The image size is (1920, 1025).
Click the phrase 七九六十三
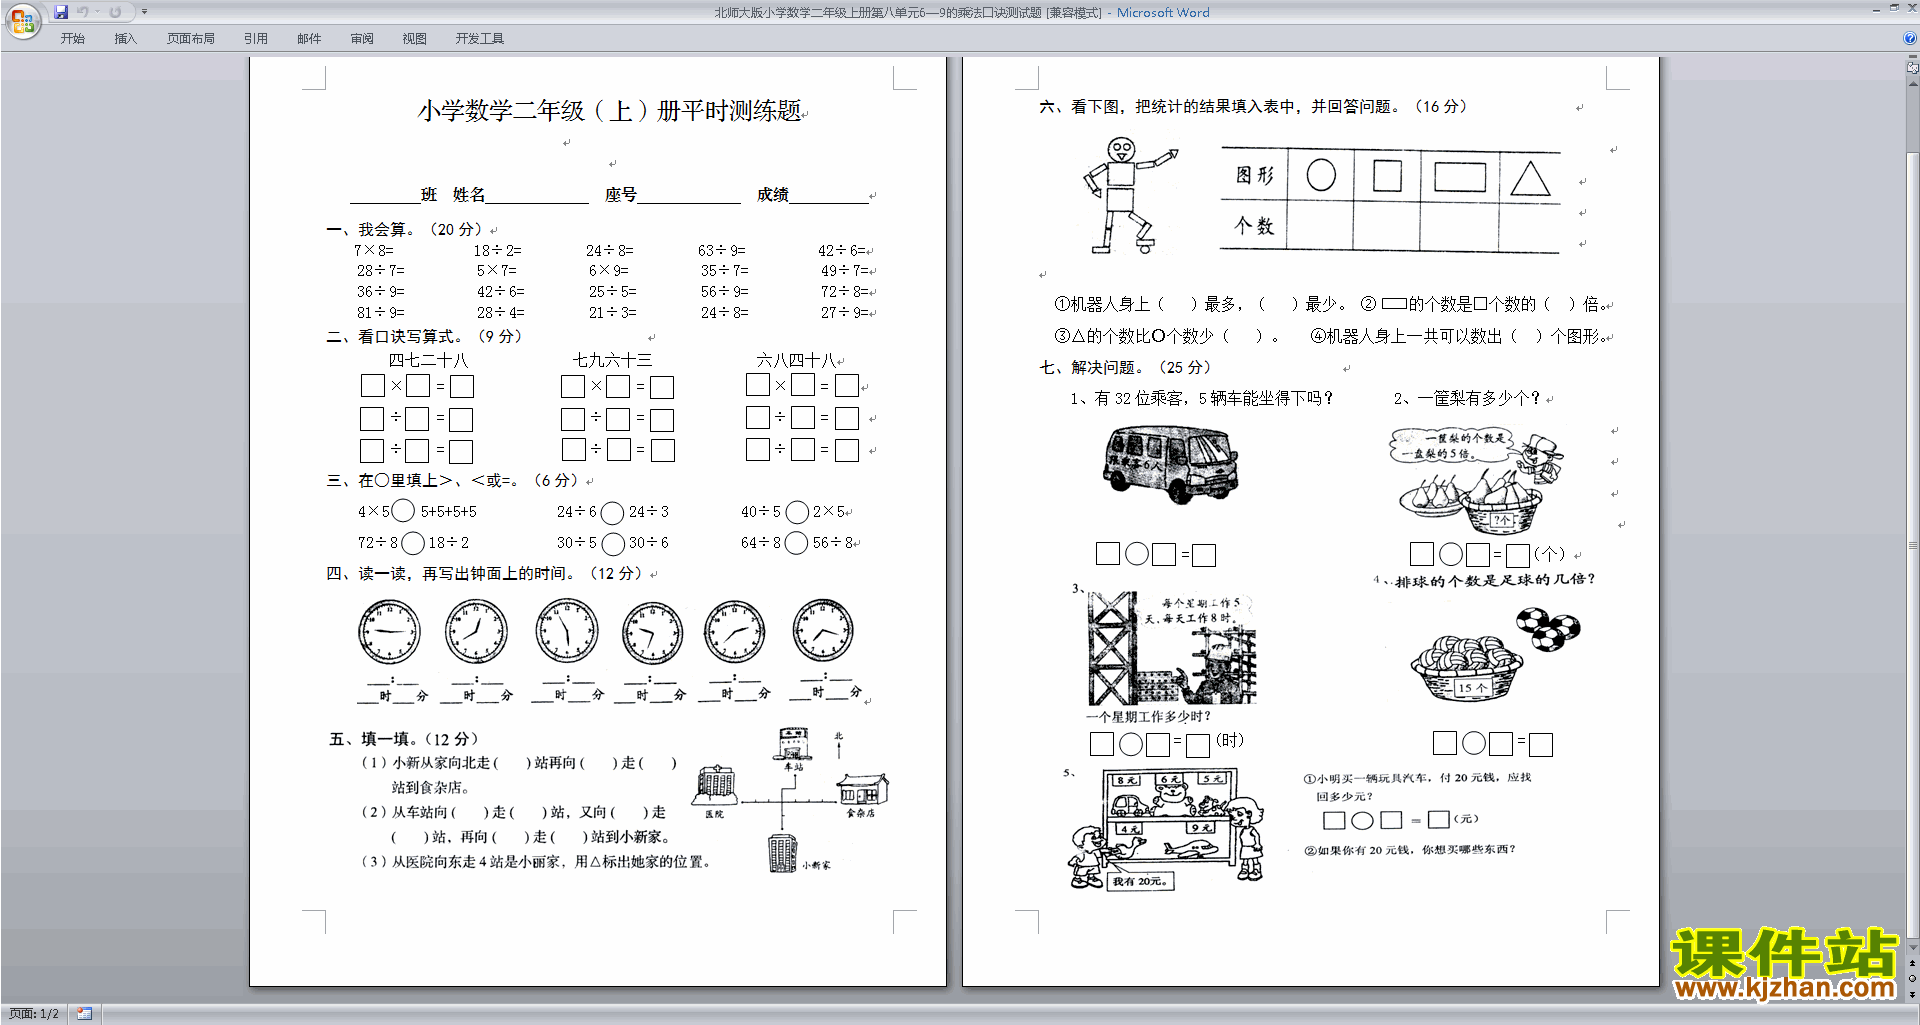point(612,360)
